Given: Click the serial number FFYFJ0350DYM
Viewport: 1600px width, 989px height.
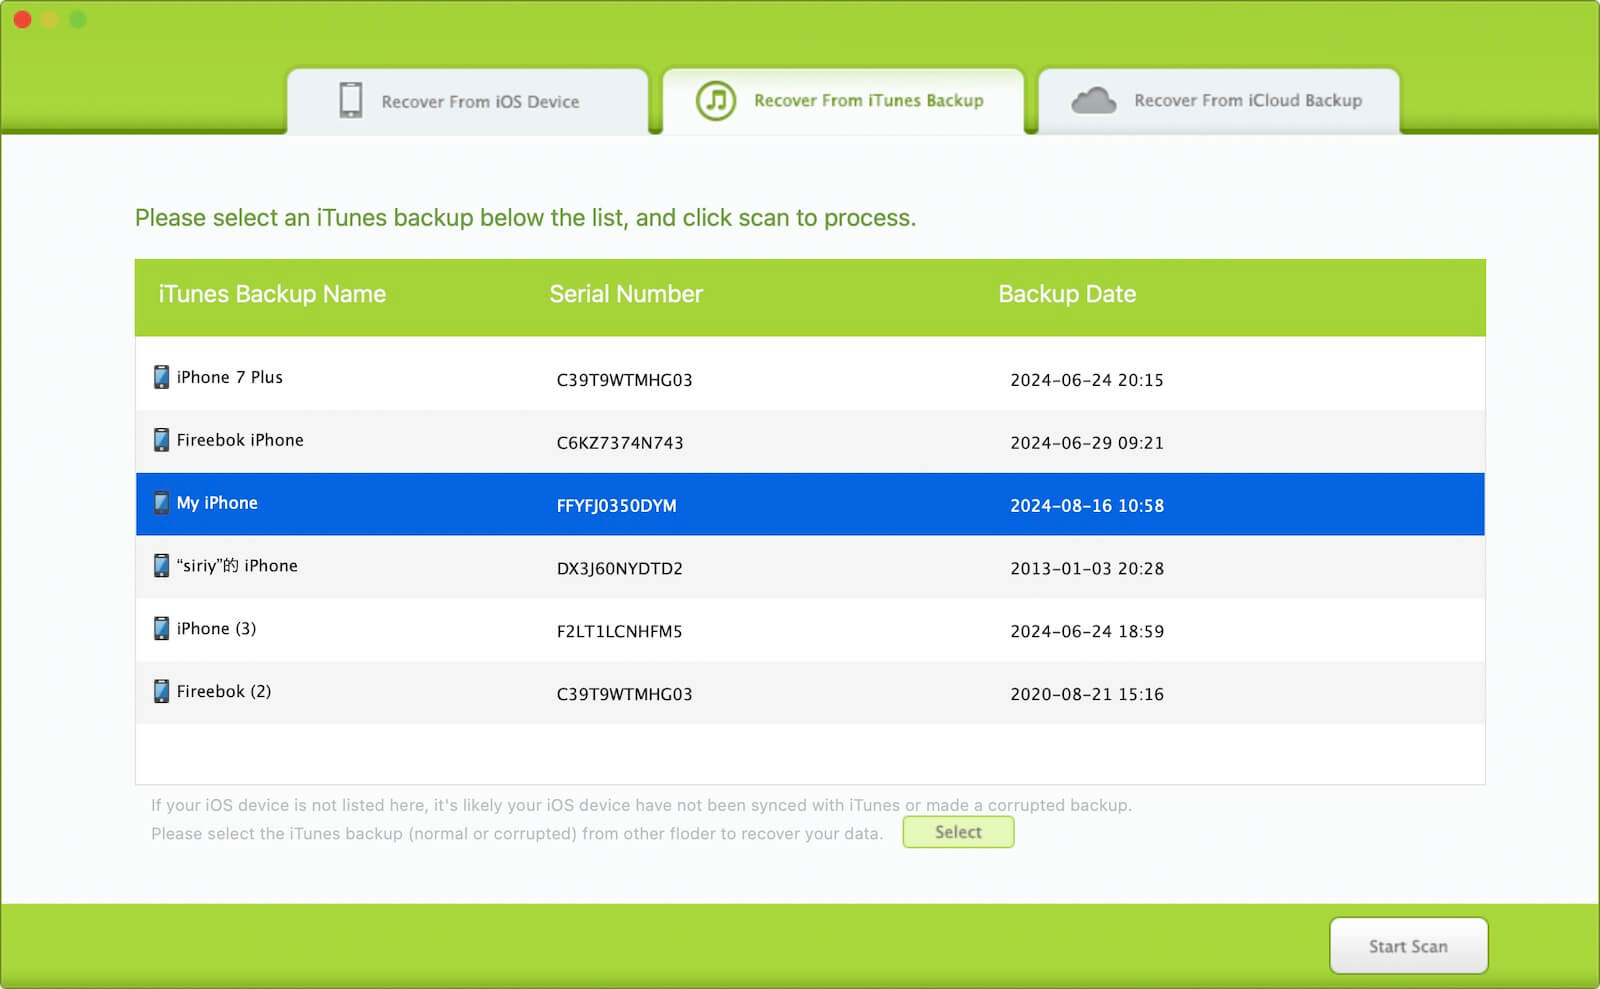Looking at the screenshot, I should [x=617, y=506].
